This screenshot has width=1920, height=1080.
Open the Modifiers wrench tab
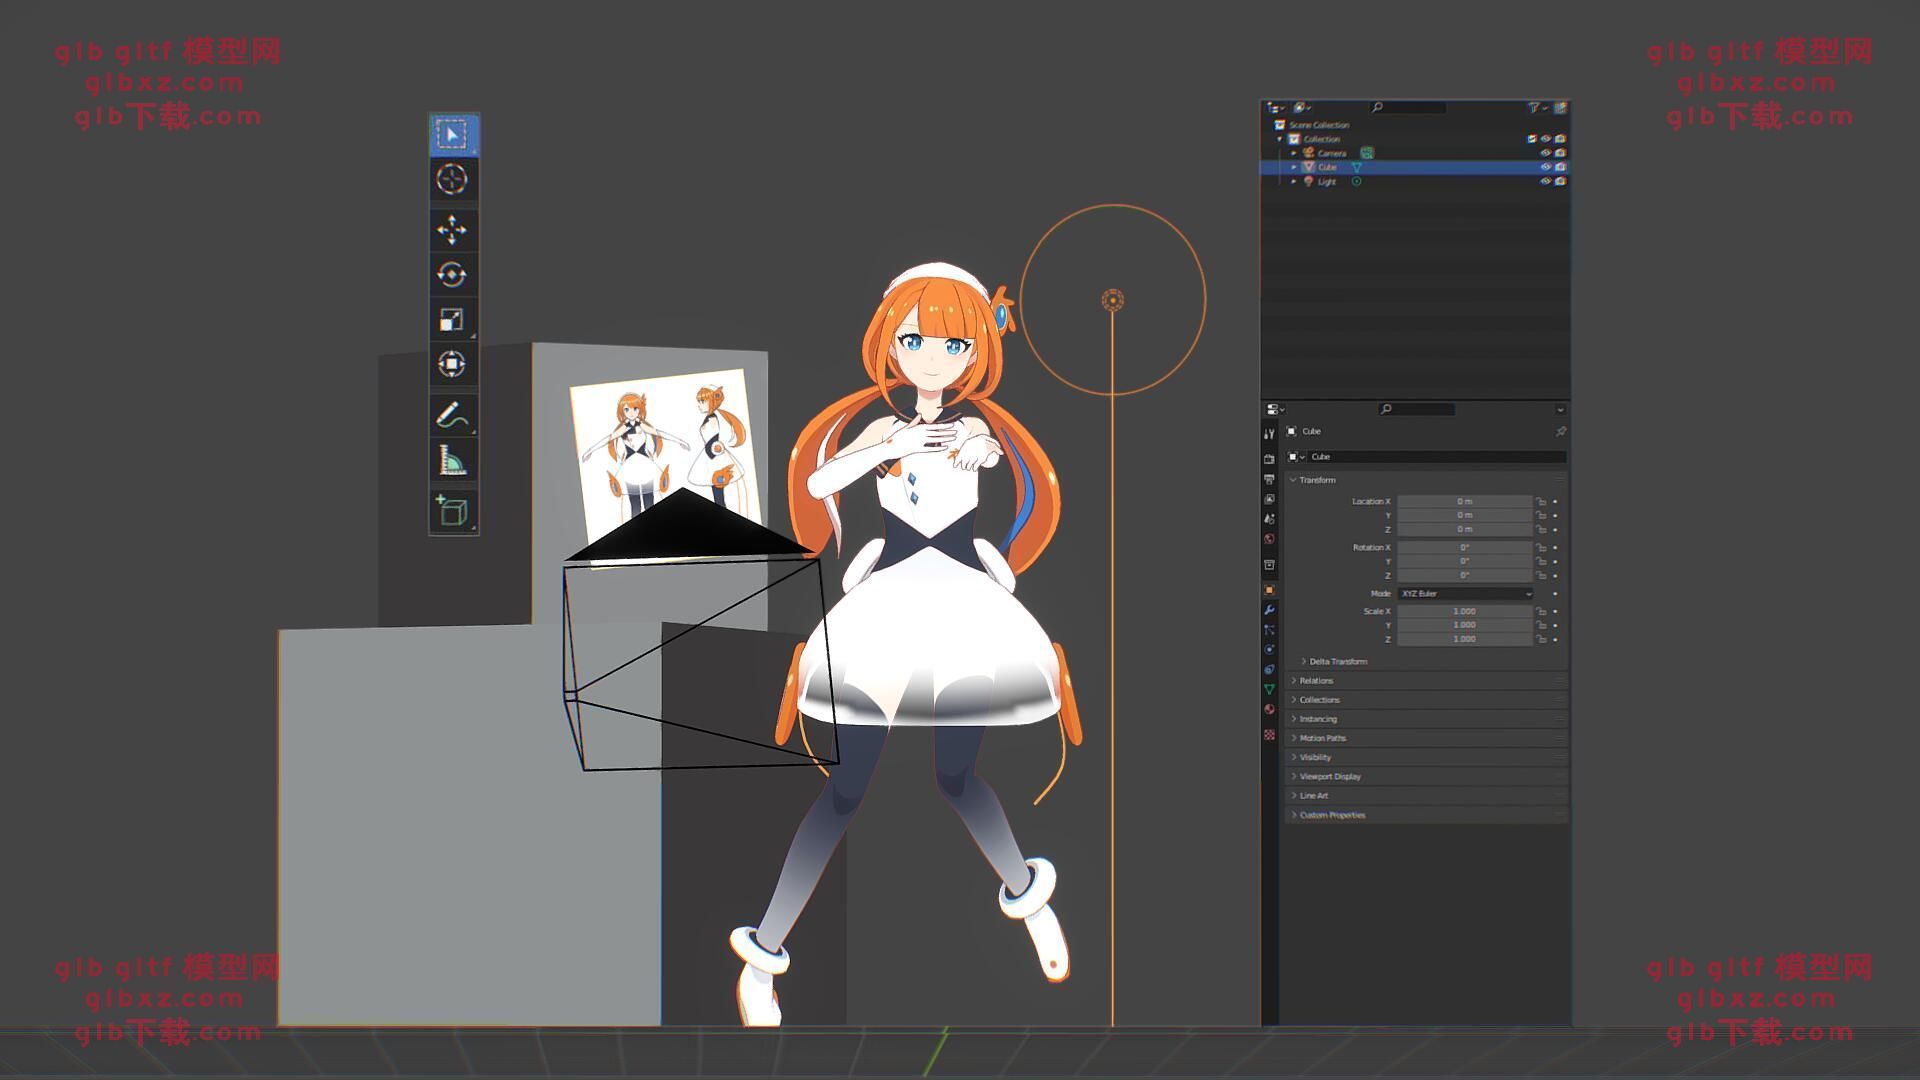click(x=1269, y=610)
